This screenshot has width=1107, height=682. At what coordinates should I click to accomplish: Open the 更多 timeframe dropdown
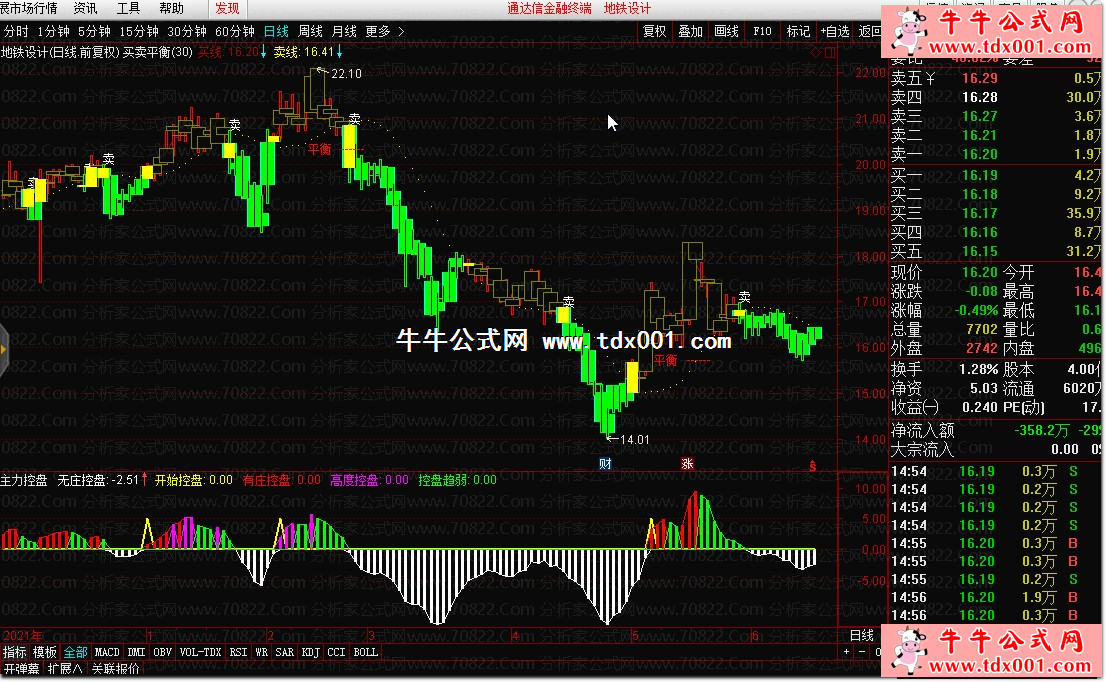378,31
